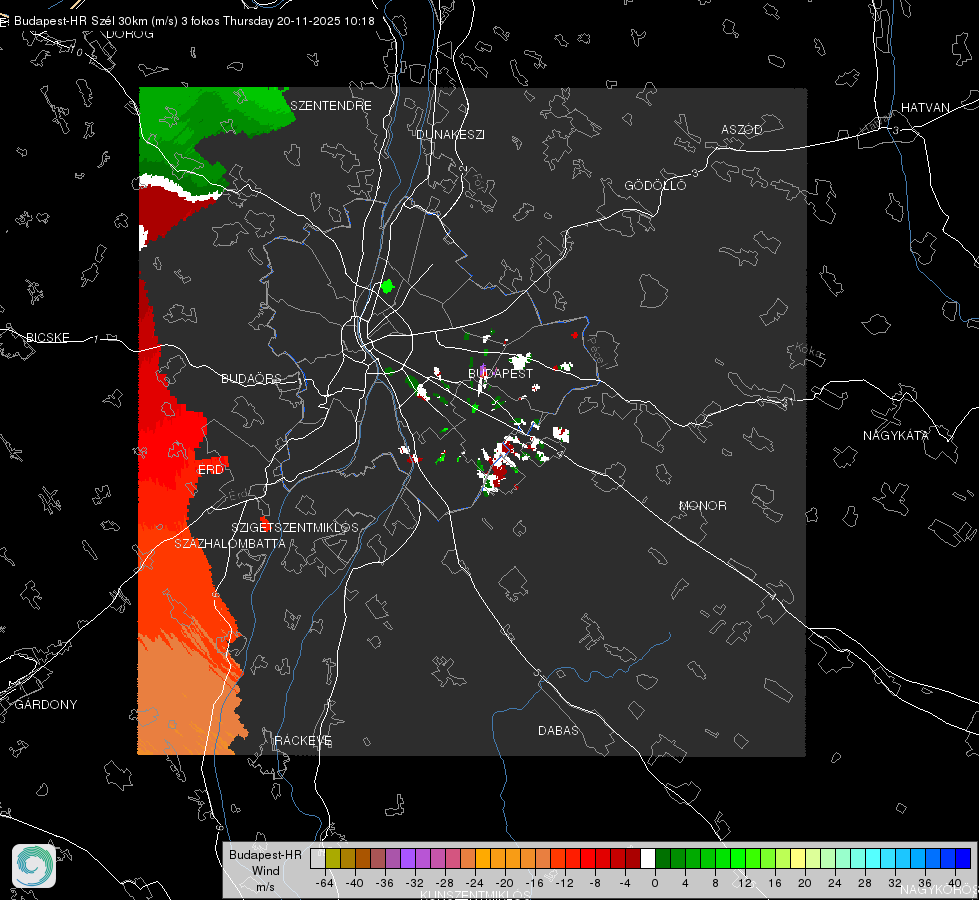Click the BUDAPEST city label
The image size is (979, 900).
pos(501,373)
